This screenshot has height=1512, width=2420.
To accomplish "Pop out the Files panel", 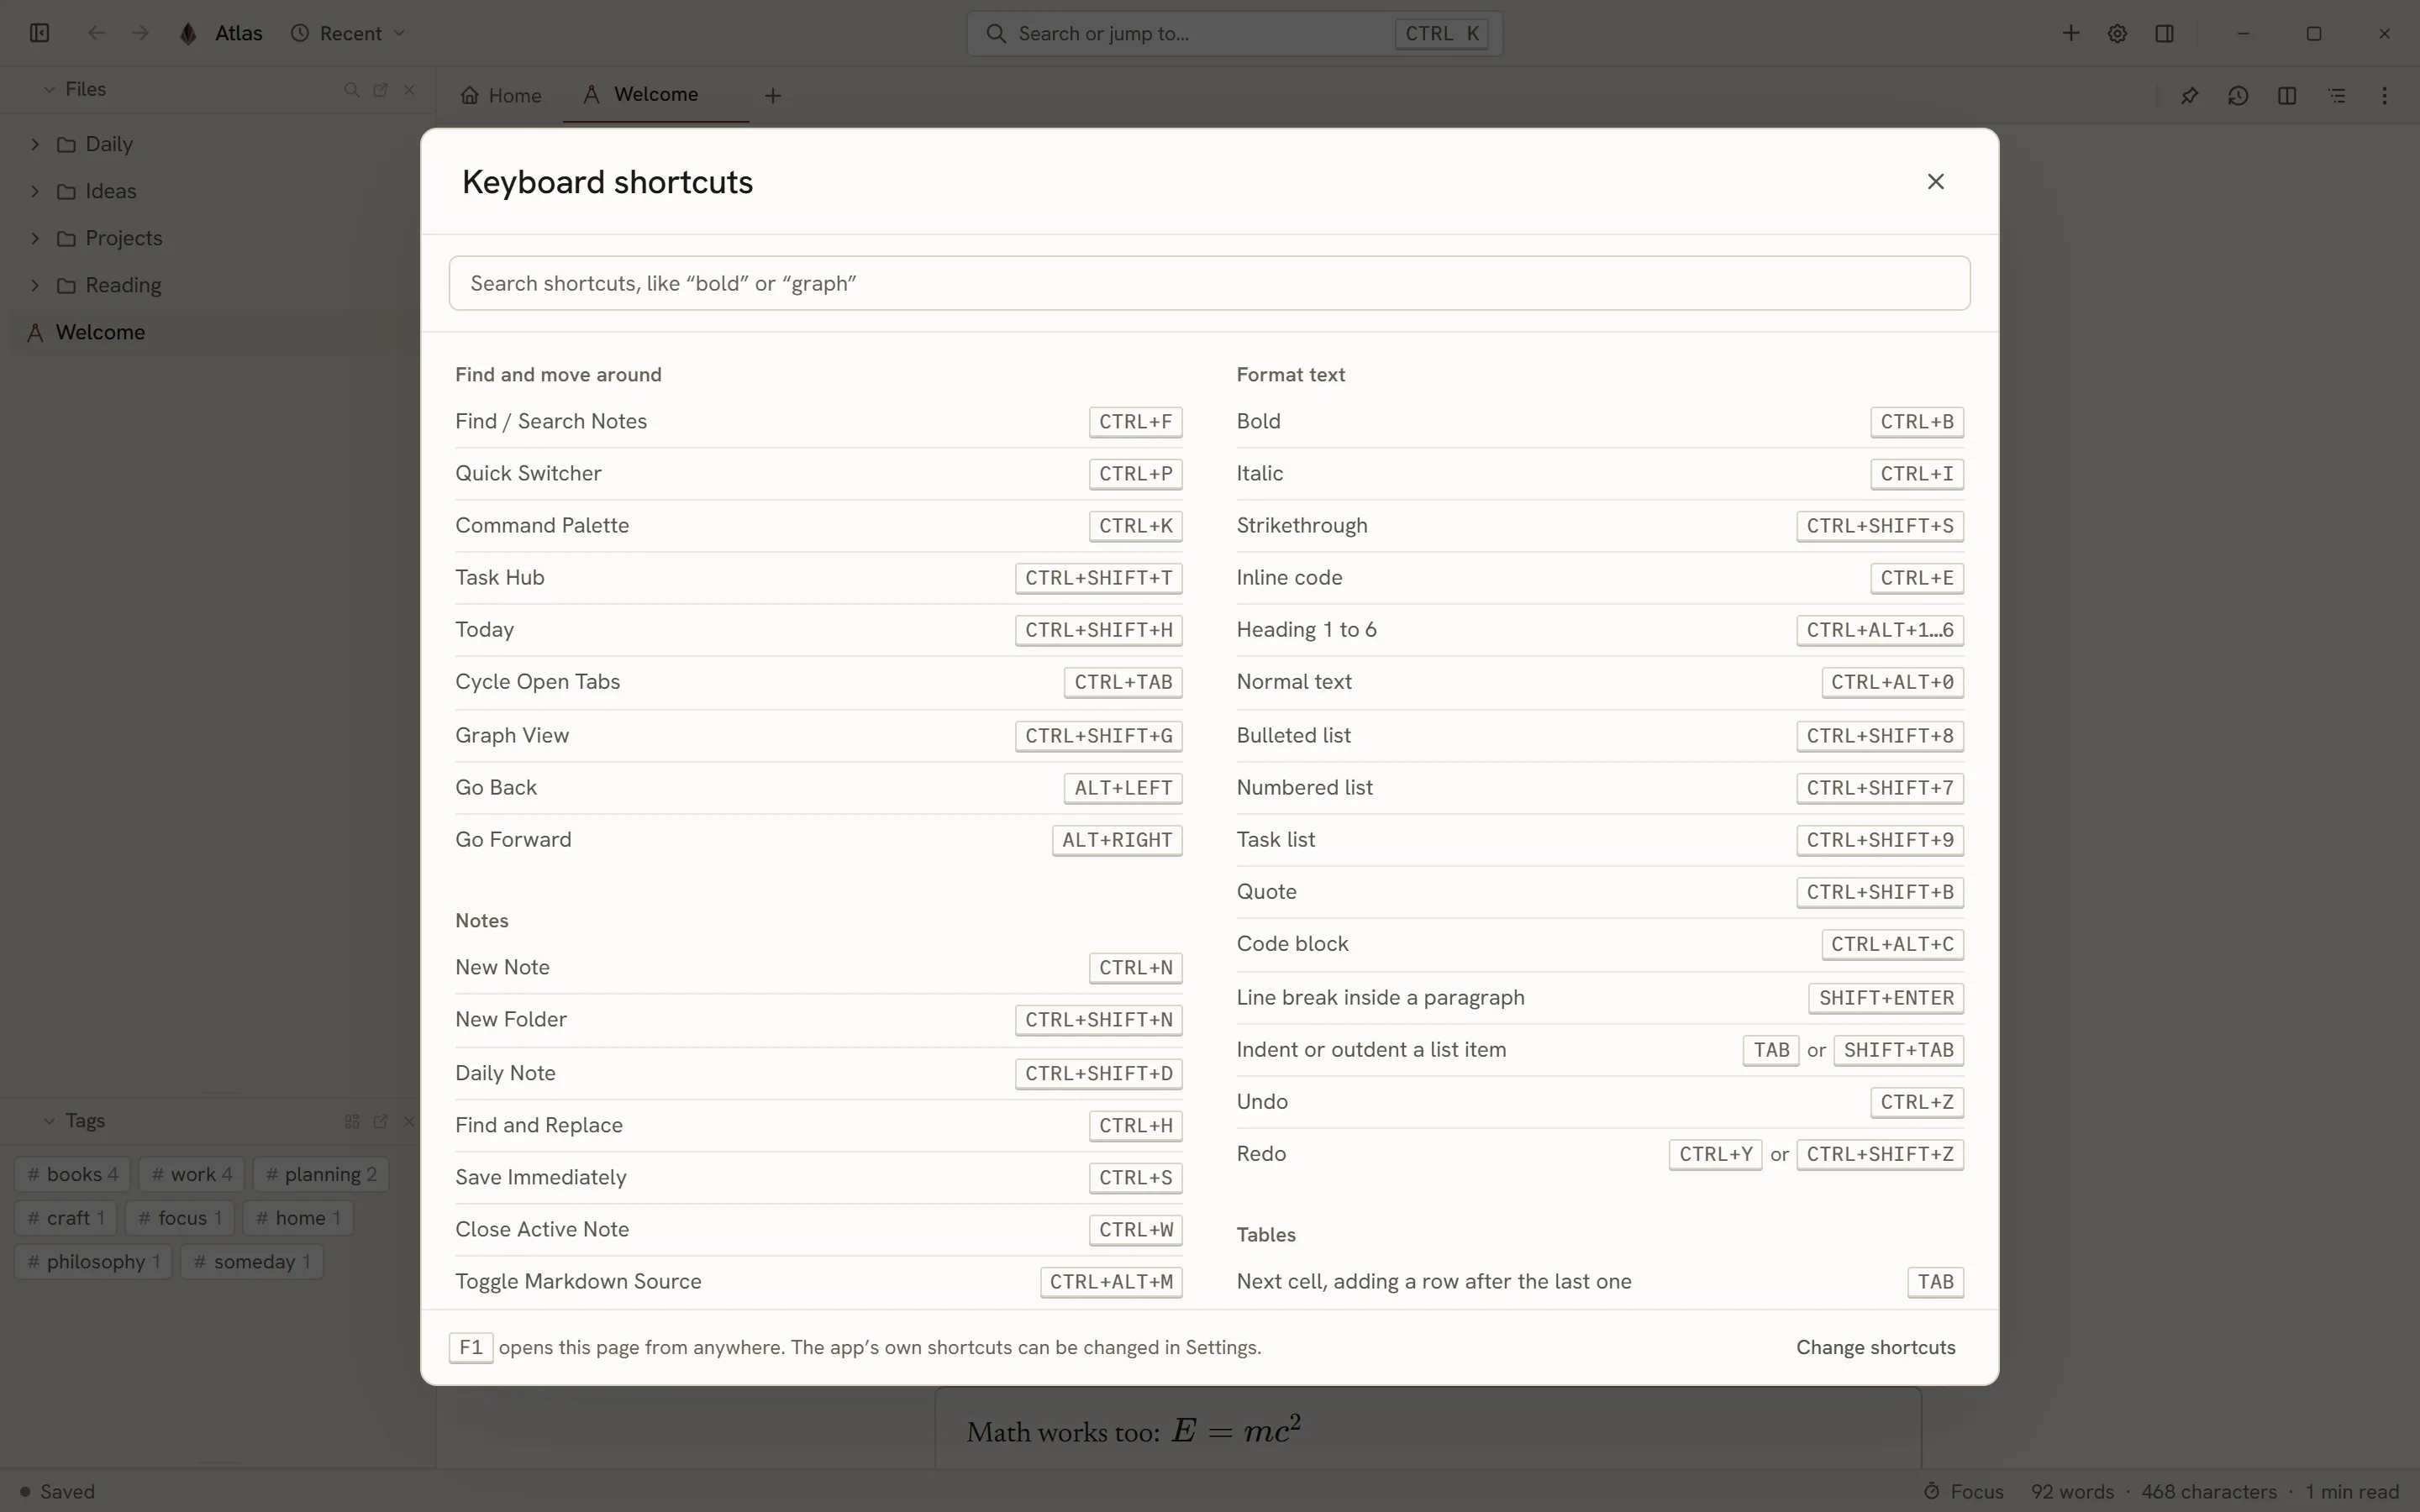I will pos(380,89).
